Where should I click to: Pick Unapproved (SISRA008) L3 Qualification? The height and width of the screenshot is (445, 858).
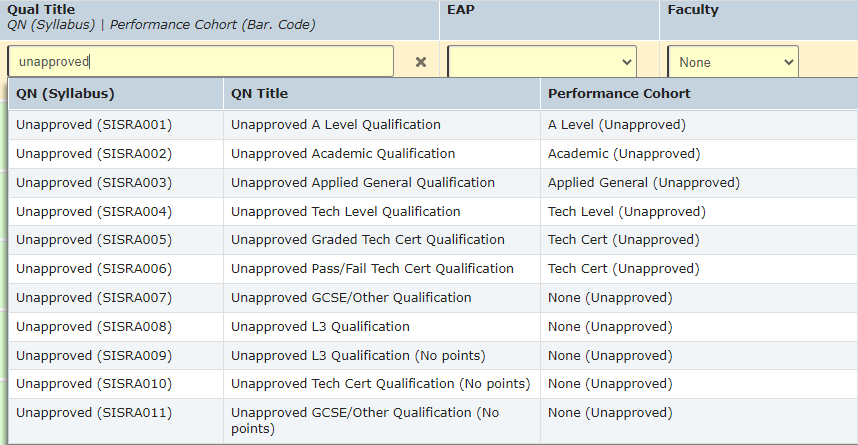coord(94,327)
